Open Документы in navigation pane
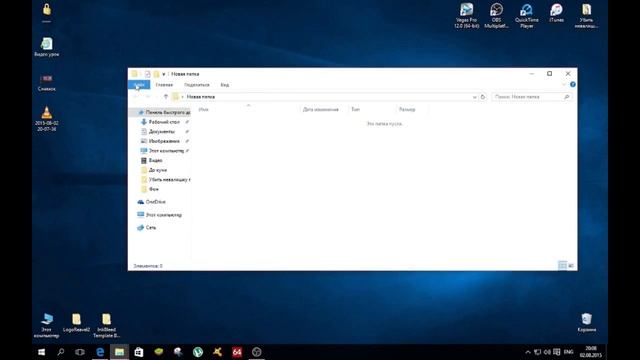 click(x=162, y=131)
